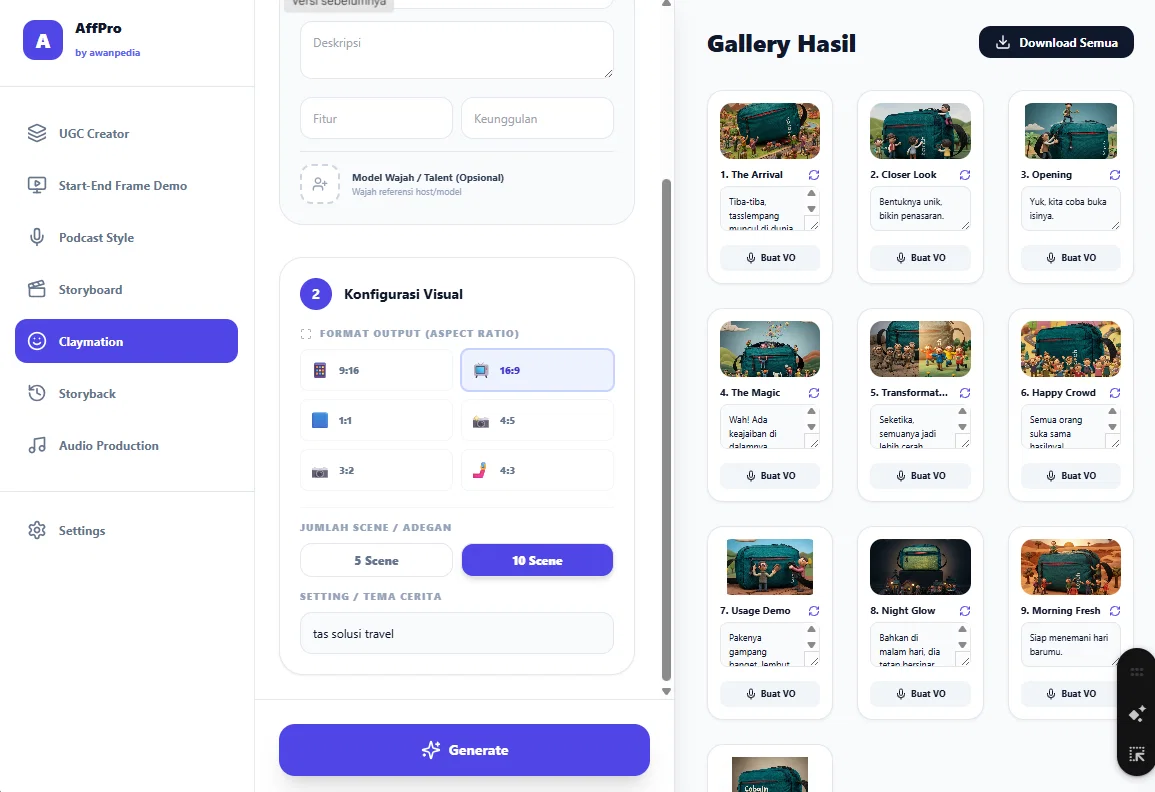Click down arrow in "7. Usage Demo" textbox
Image resolution: width=1155 pixels, height=792 pixels.
(811, 645)
